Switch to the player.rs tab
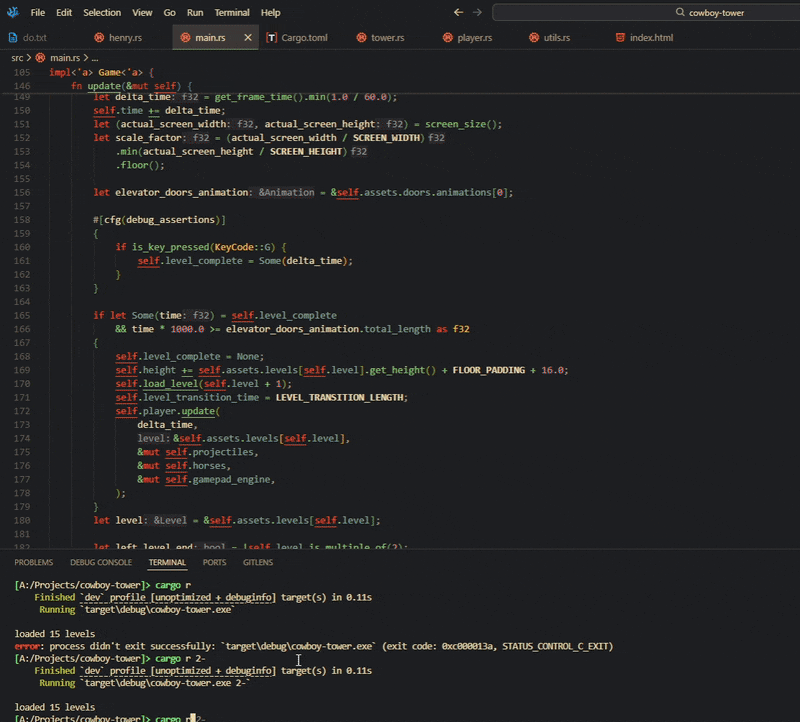 [474, 37]
